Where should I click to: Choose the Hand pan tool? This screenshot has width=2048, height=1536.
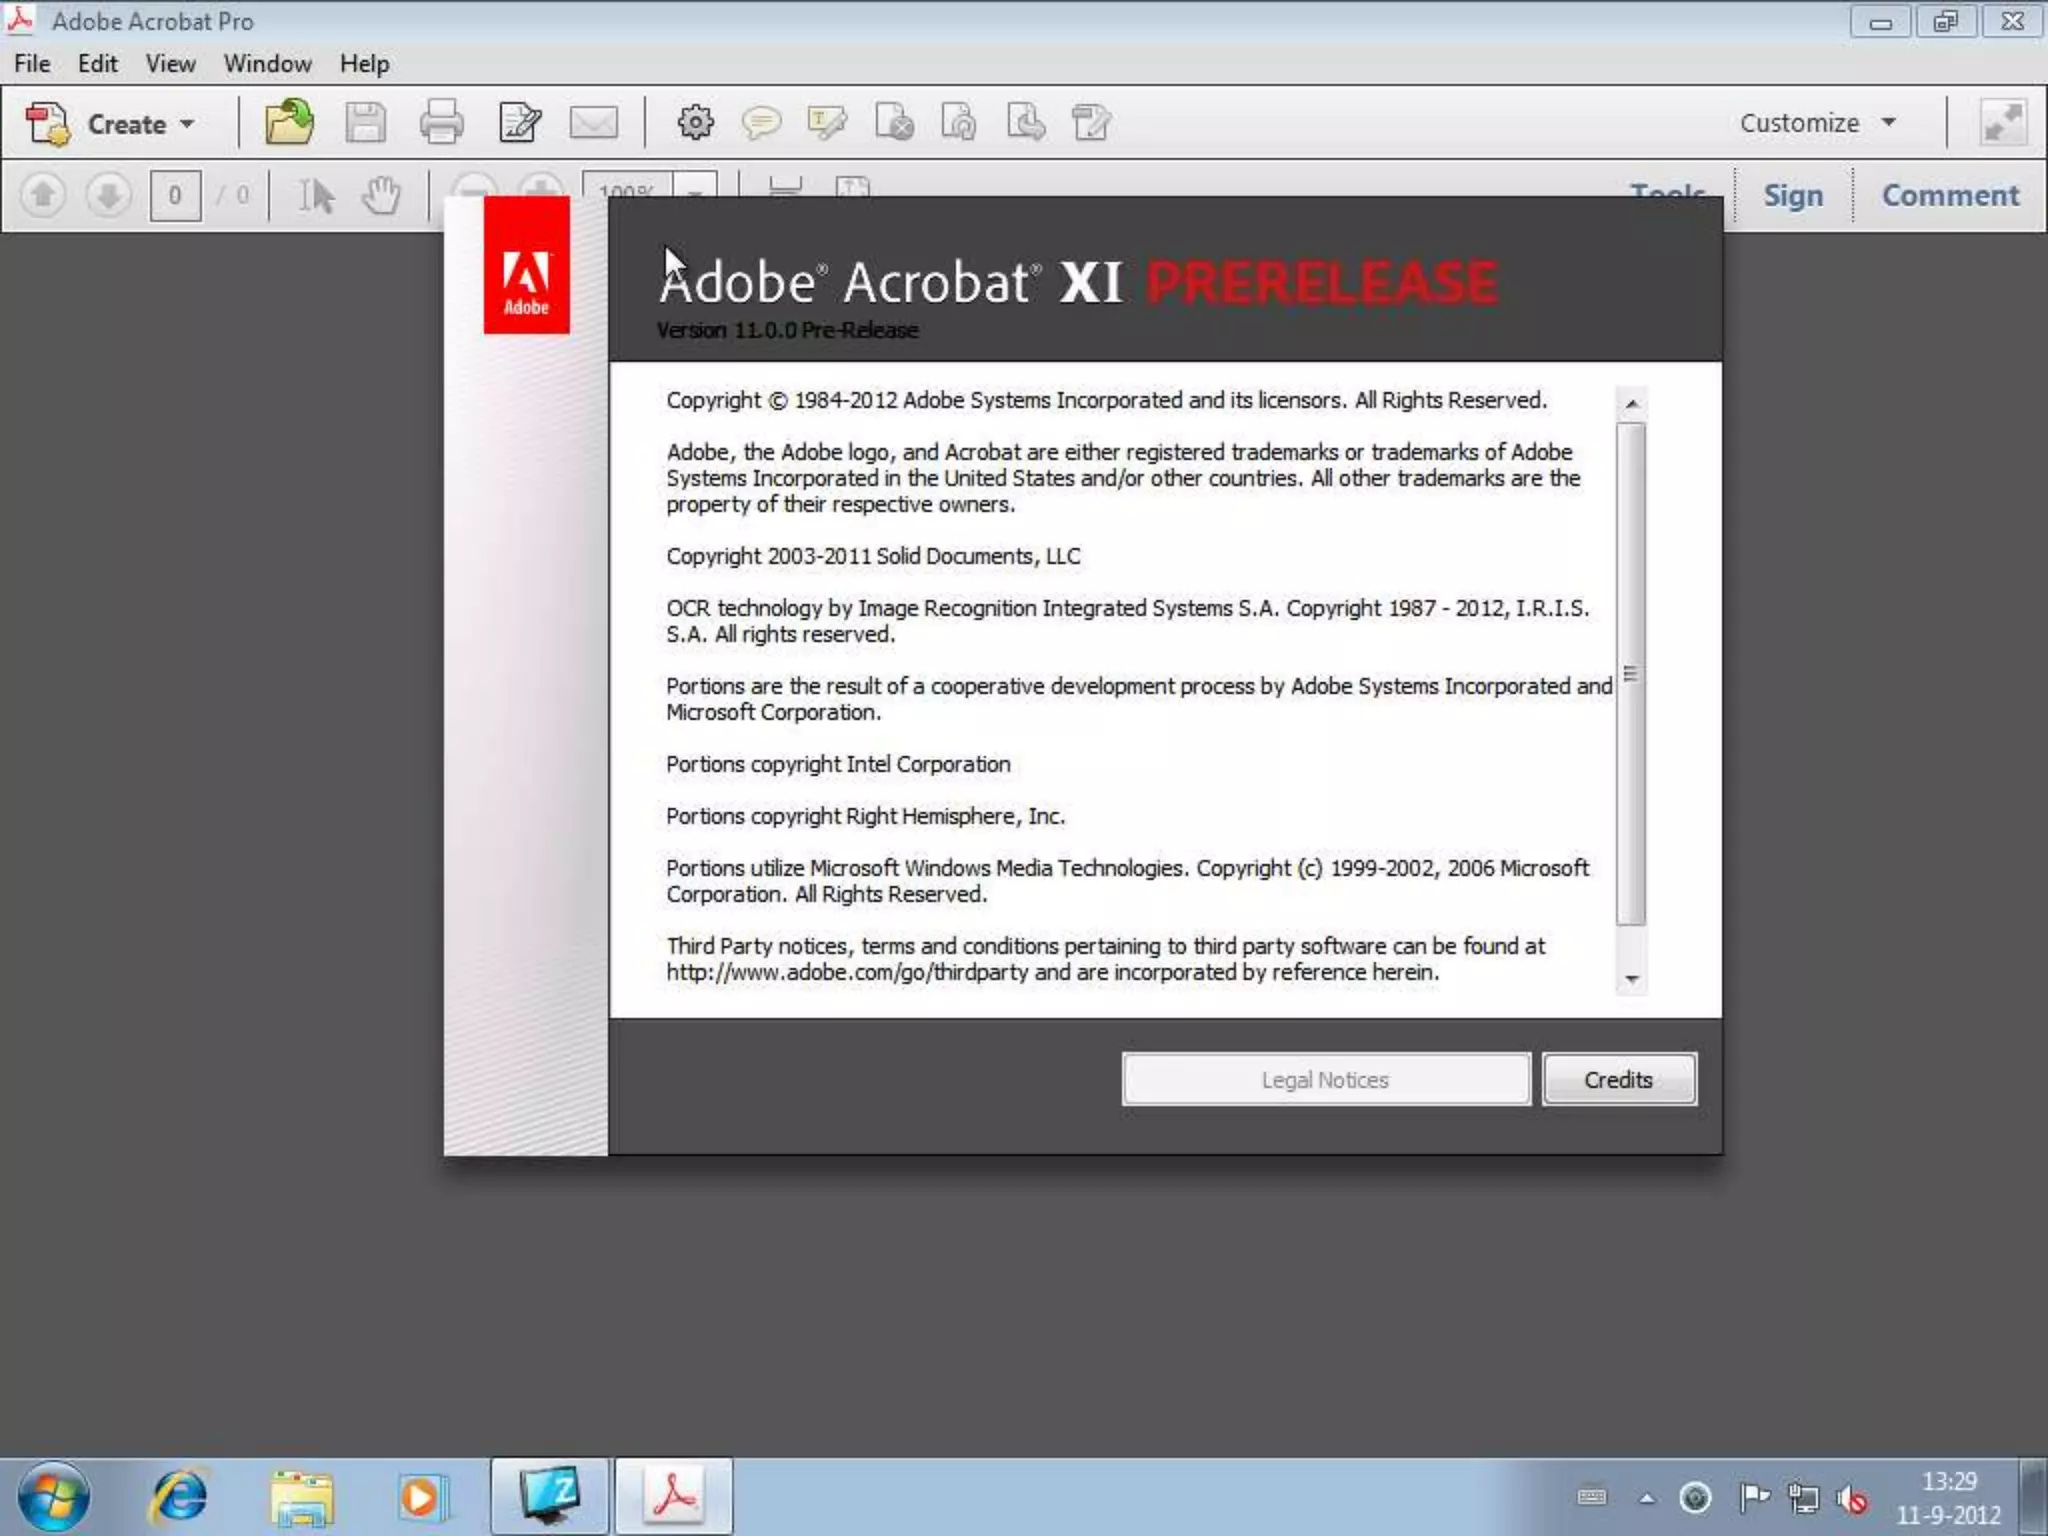click(x=381, y=195)
